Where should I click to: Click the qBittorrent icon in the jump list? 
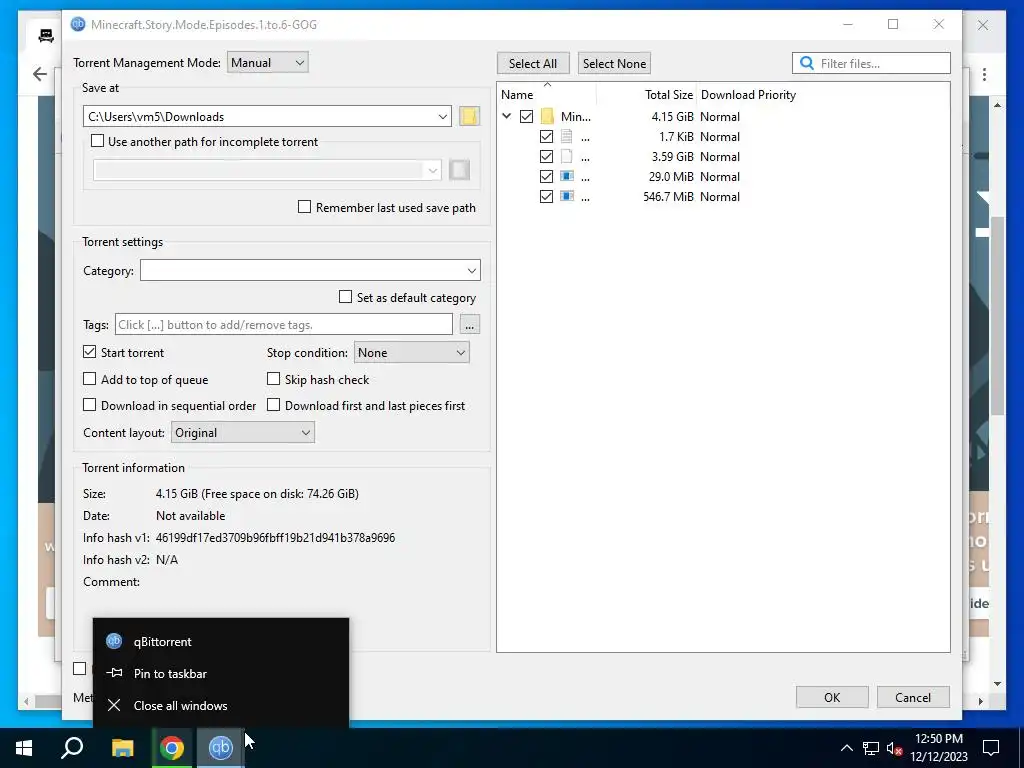point(114,641)
